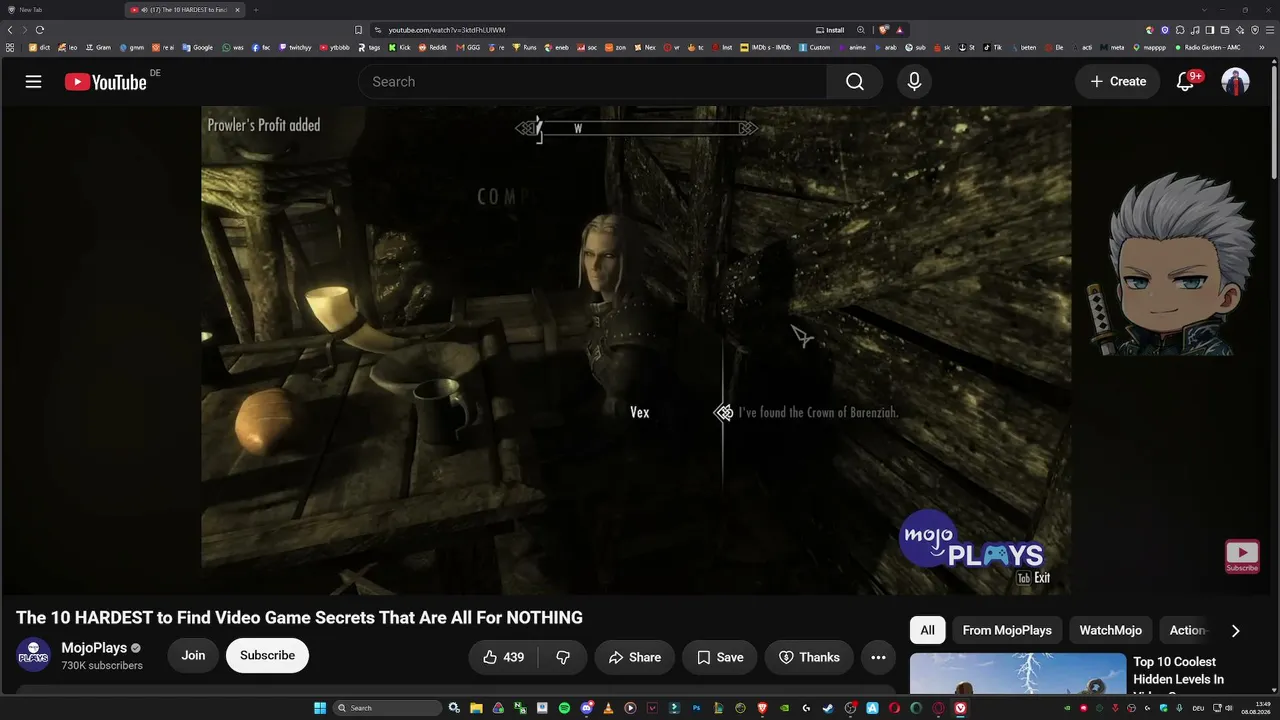Go back in browser history
The image size is (1280, 720).
10,30
